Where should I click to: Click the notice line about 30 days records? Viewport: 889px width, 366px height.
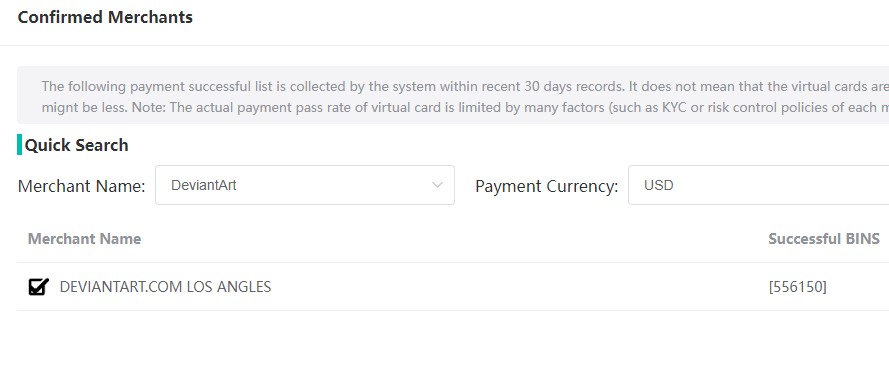coord(465,87)
